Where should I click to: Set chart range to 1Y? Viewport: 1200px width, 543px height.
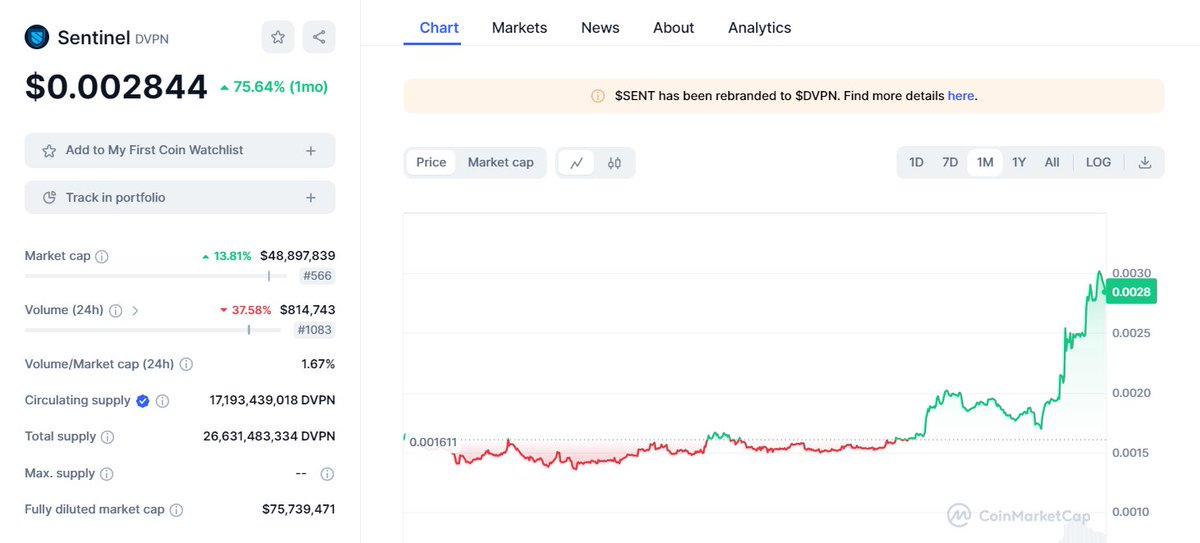coord(1019,162)
